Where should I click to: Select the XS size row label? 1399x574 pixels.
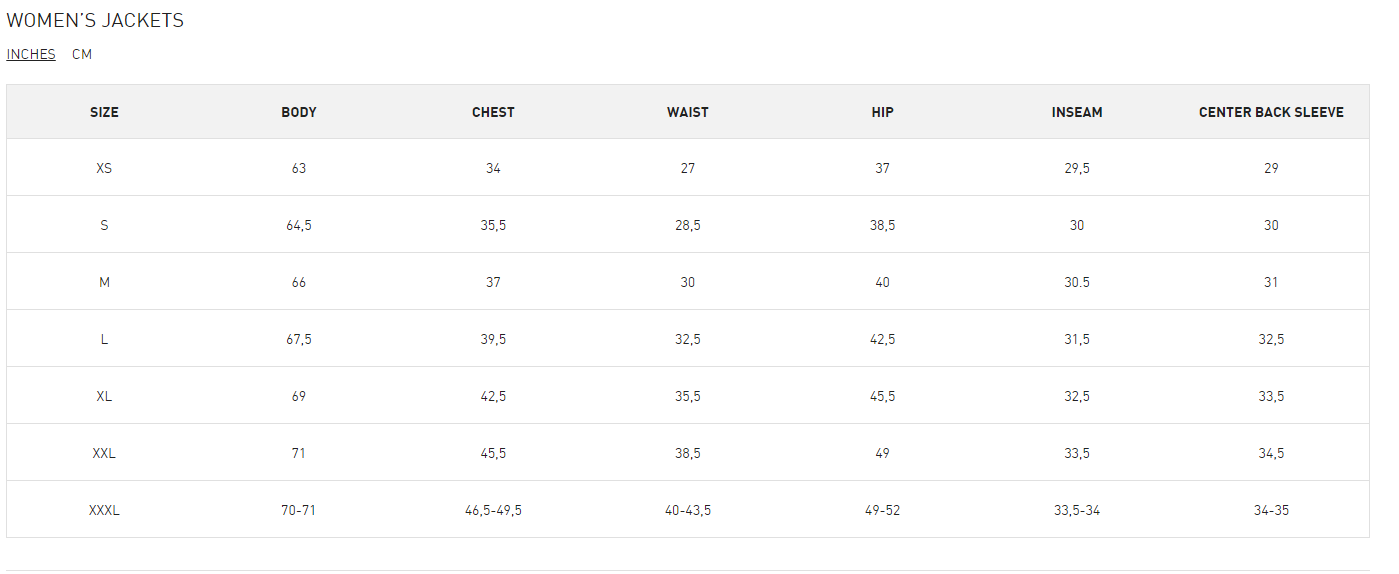104,168
